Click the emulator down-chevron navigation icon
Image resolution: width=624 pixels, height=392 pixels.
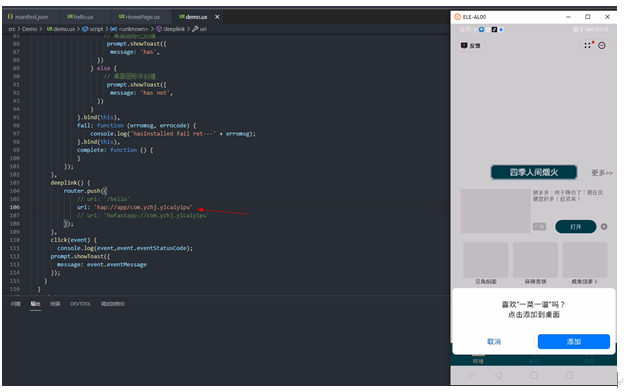471,375
